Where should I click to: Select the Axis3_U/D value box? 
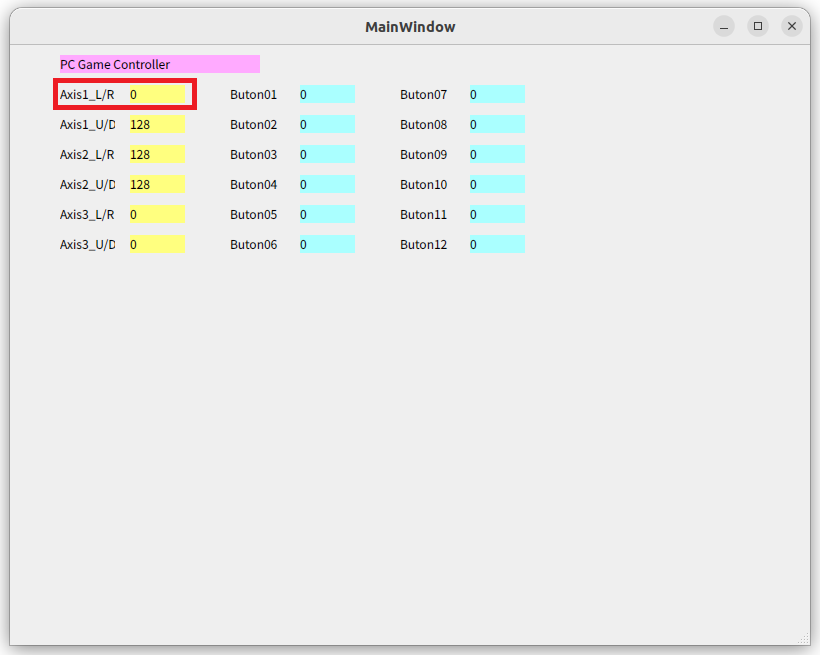pos(155,244)
